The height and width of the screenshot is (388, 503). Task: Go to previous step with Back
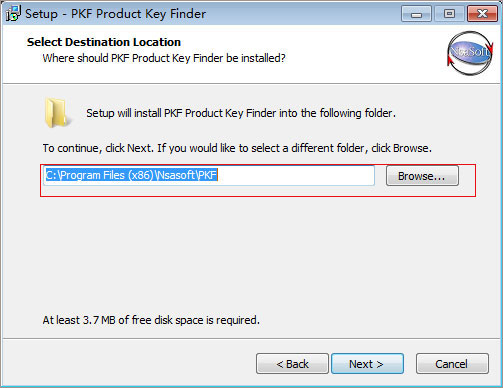(x=292, y=364)
